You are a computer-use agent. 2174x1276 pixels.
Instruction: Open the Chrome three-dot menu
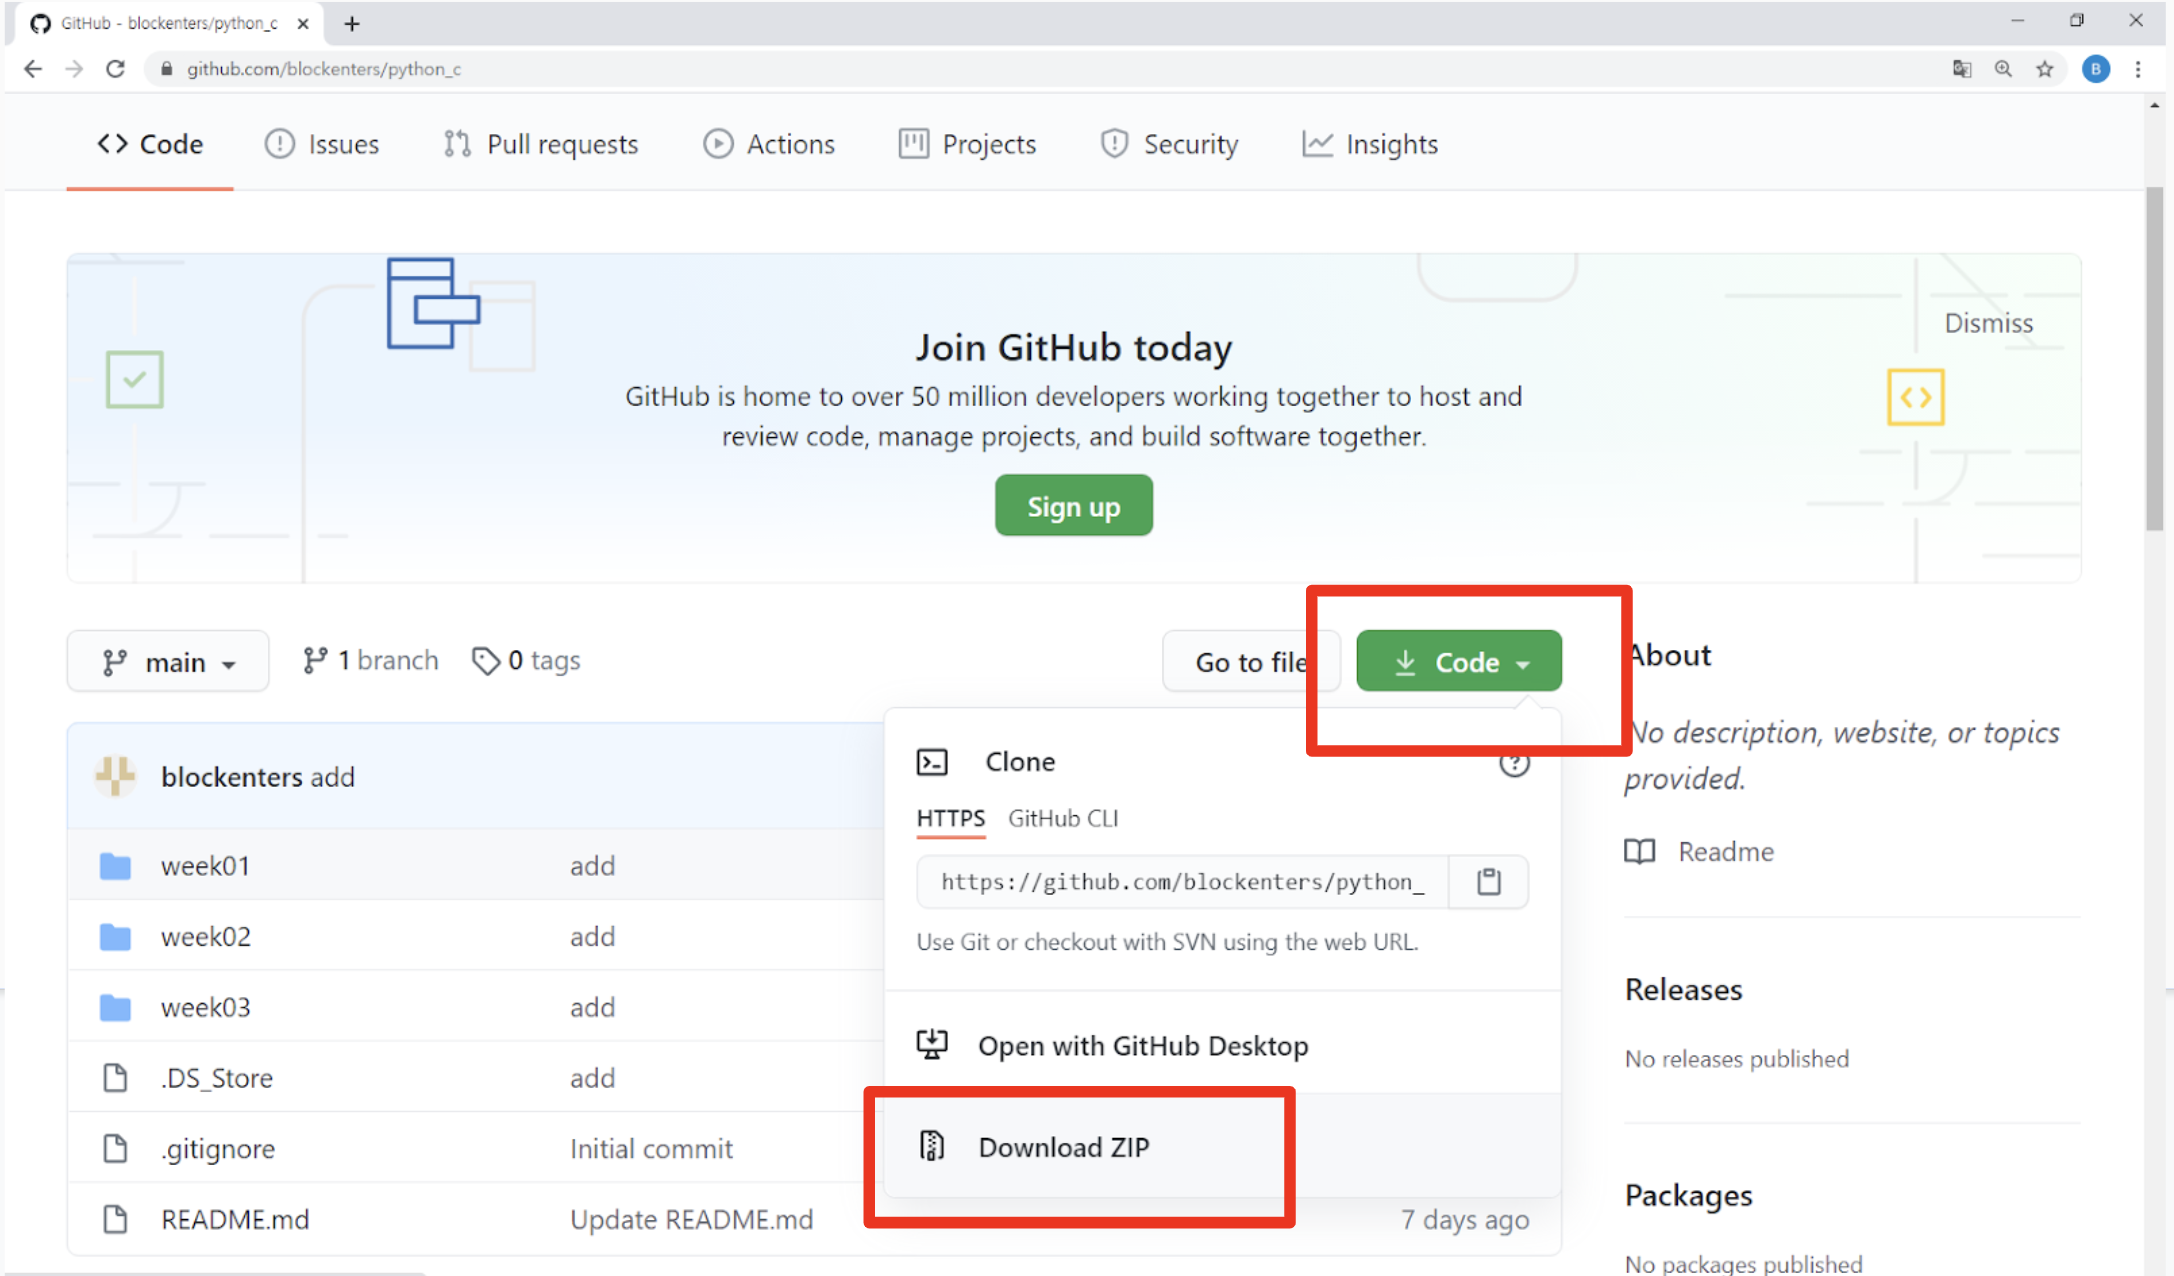(2138, 69)
